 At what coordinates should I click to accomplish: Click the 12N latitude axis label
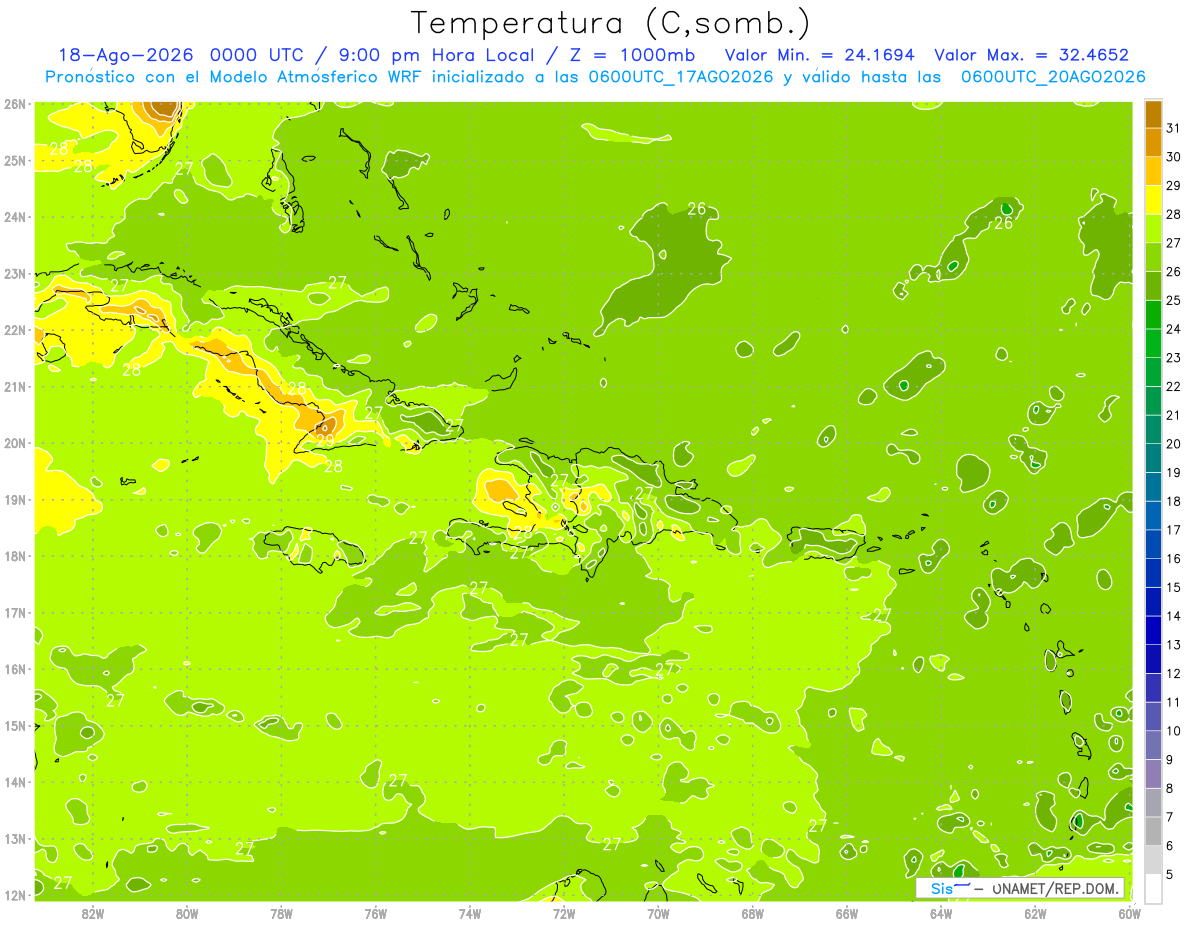[16, 895]
